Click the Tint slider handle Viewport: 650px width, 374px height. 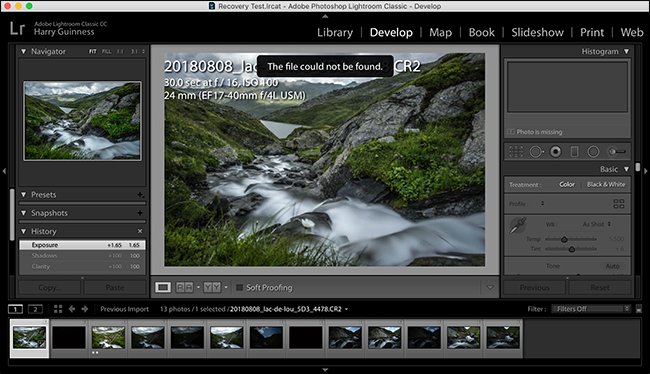[x=571, y=249]
